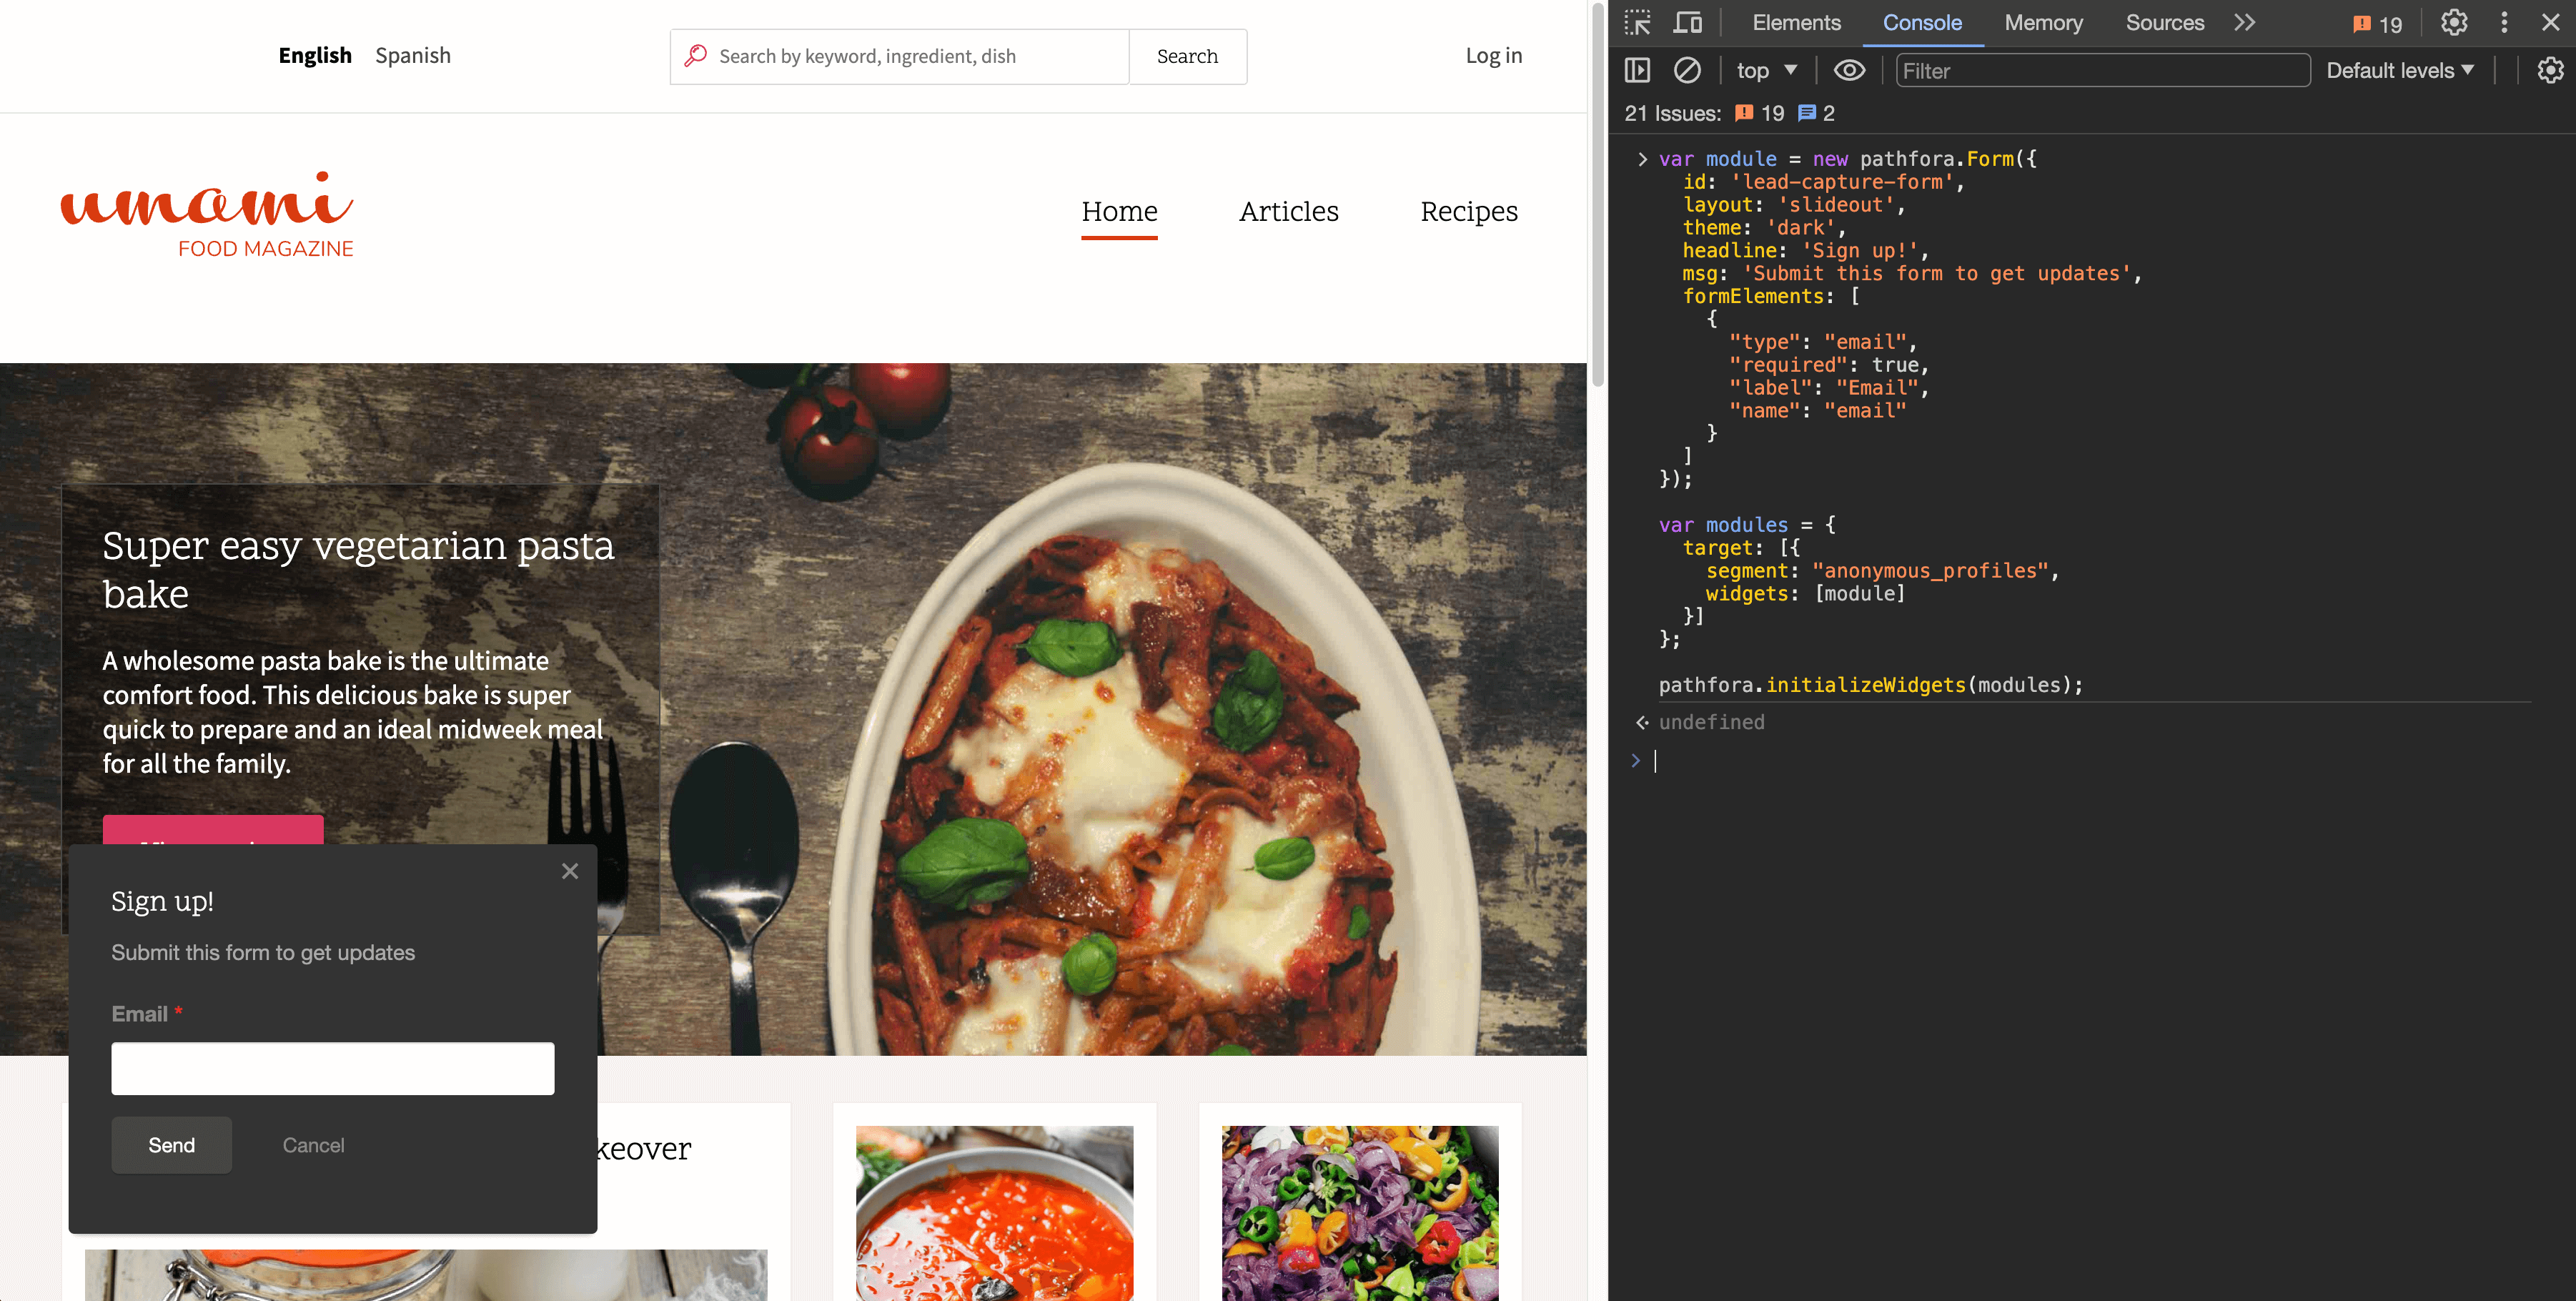Click Cancel in the sign up form

coord(313,1145)
